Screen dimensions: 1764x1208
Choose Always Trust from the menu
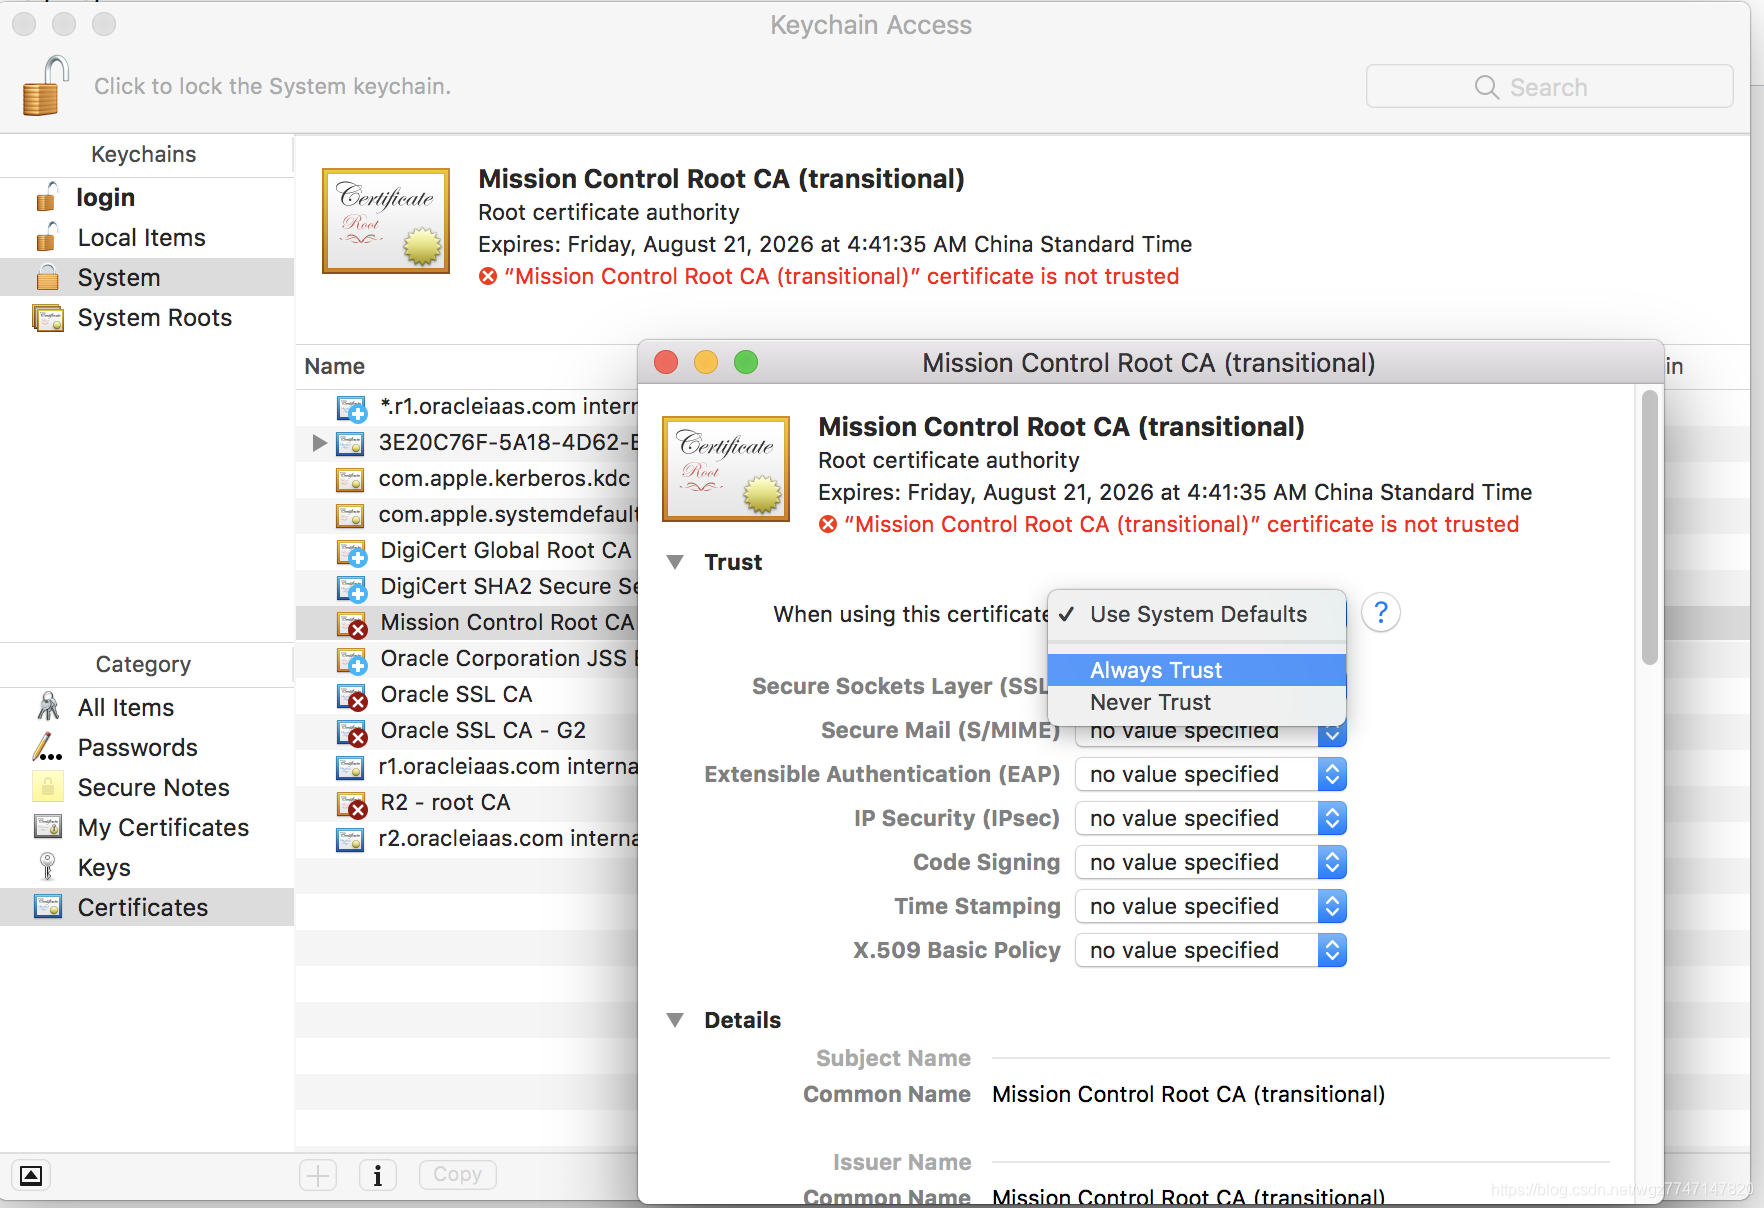coord(1155,670)
